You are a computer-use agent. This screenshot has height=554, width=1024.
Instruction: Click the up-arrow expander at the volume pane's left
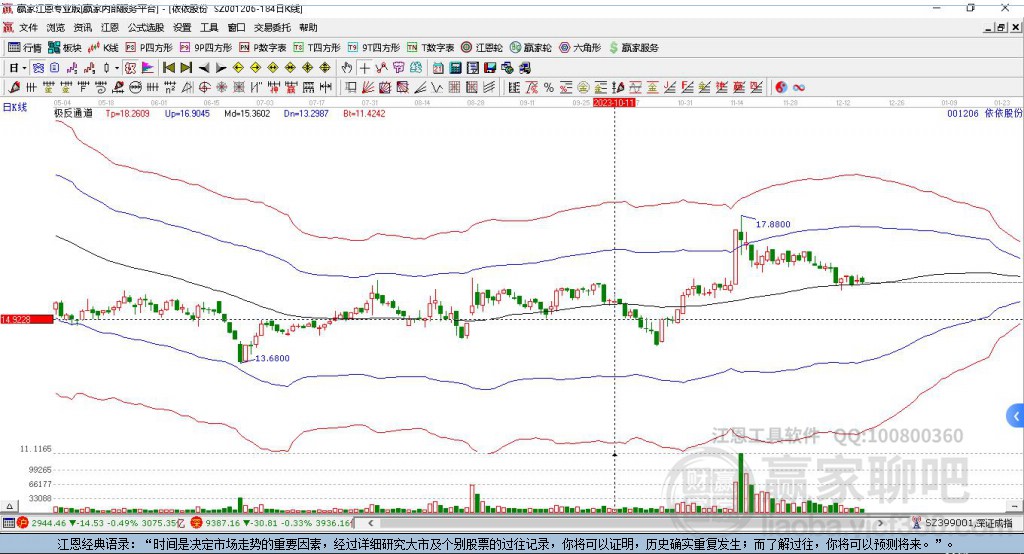tap(9, 506)
